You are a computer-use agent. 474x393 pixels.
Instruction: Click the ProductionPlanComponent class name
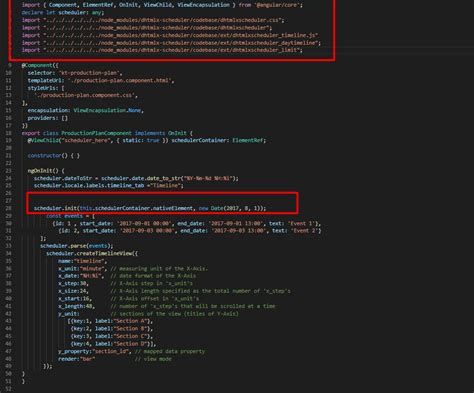96,133
